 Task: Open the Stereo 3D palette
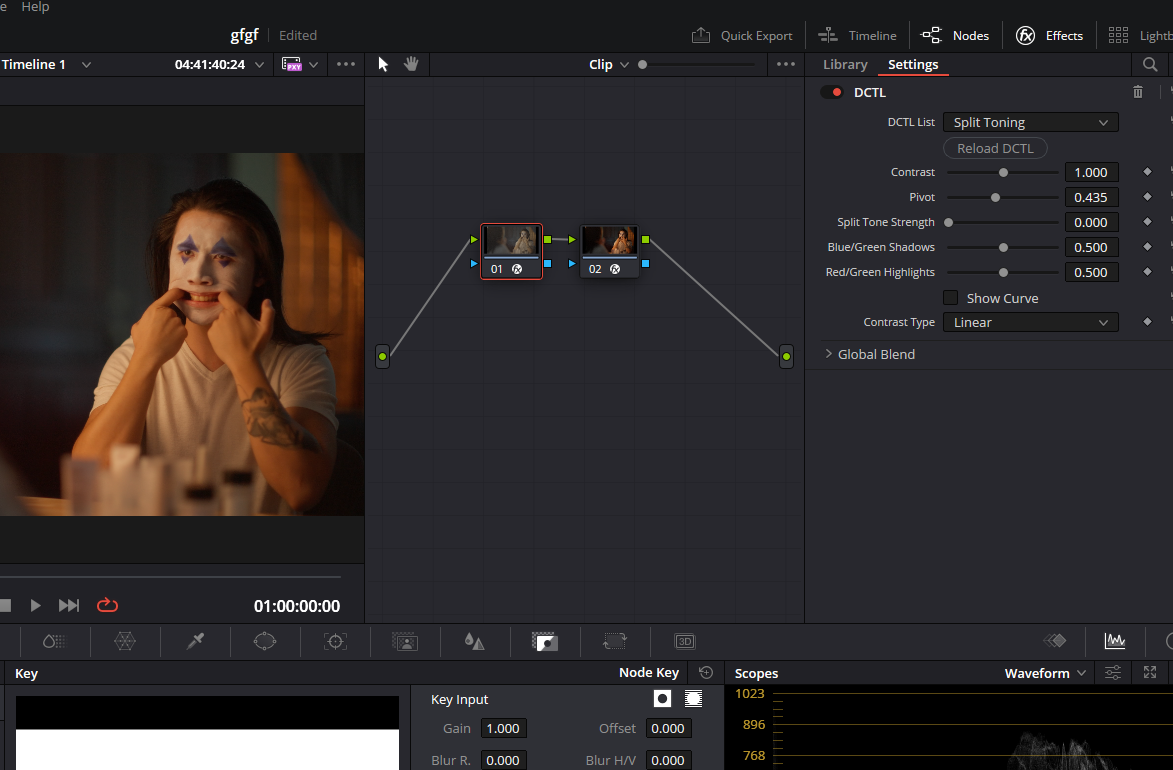[x=685, y=641]
